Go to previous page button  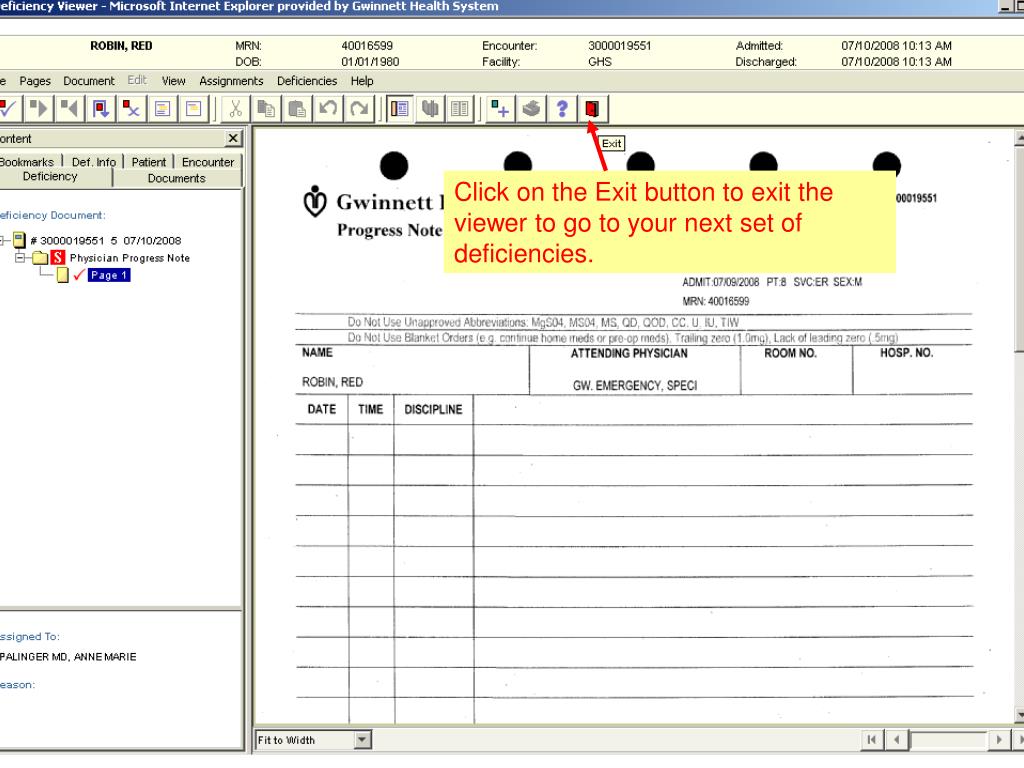[x=897, y=739]
